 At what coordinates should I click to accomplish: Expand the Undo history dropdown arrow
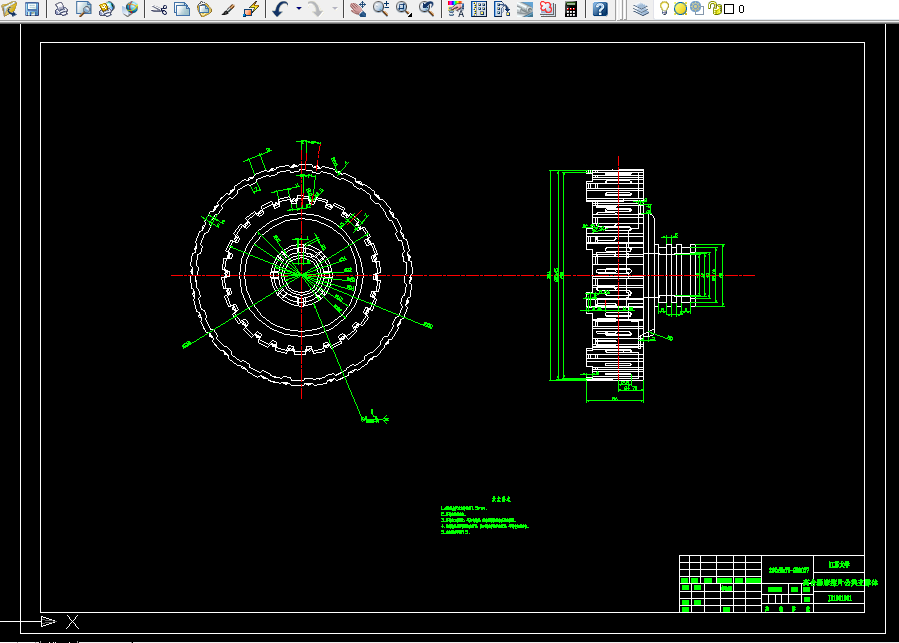(299, 9)
